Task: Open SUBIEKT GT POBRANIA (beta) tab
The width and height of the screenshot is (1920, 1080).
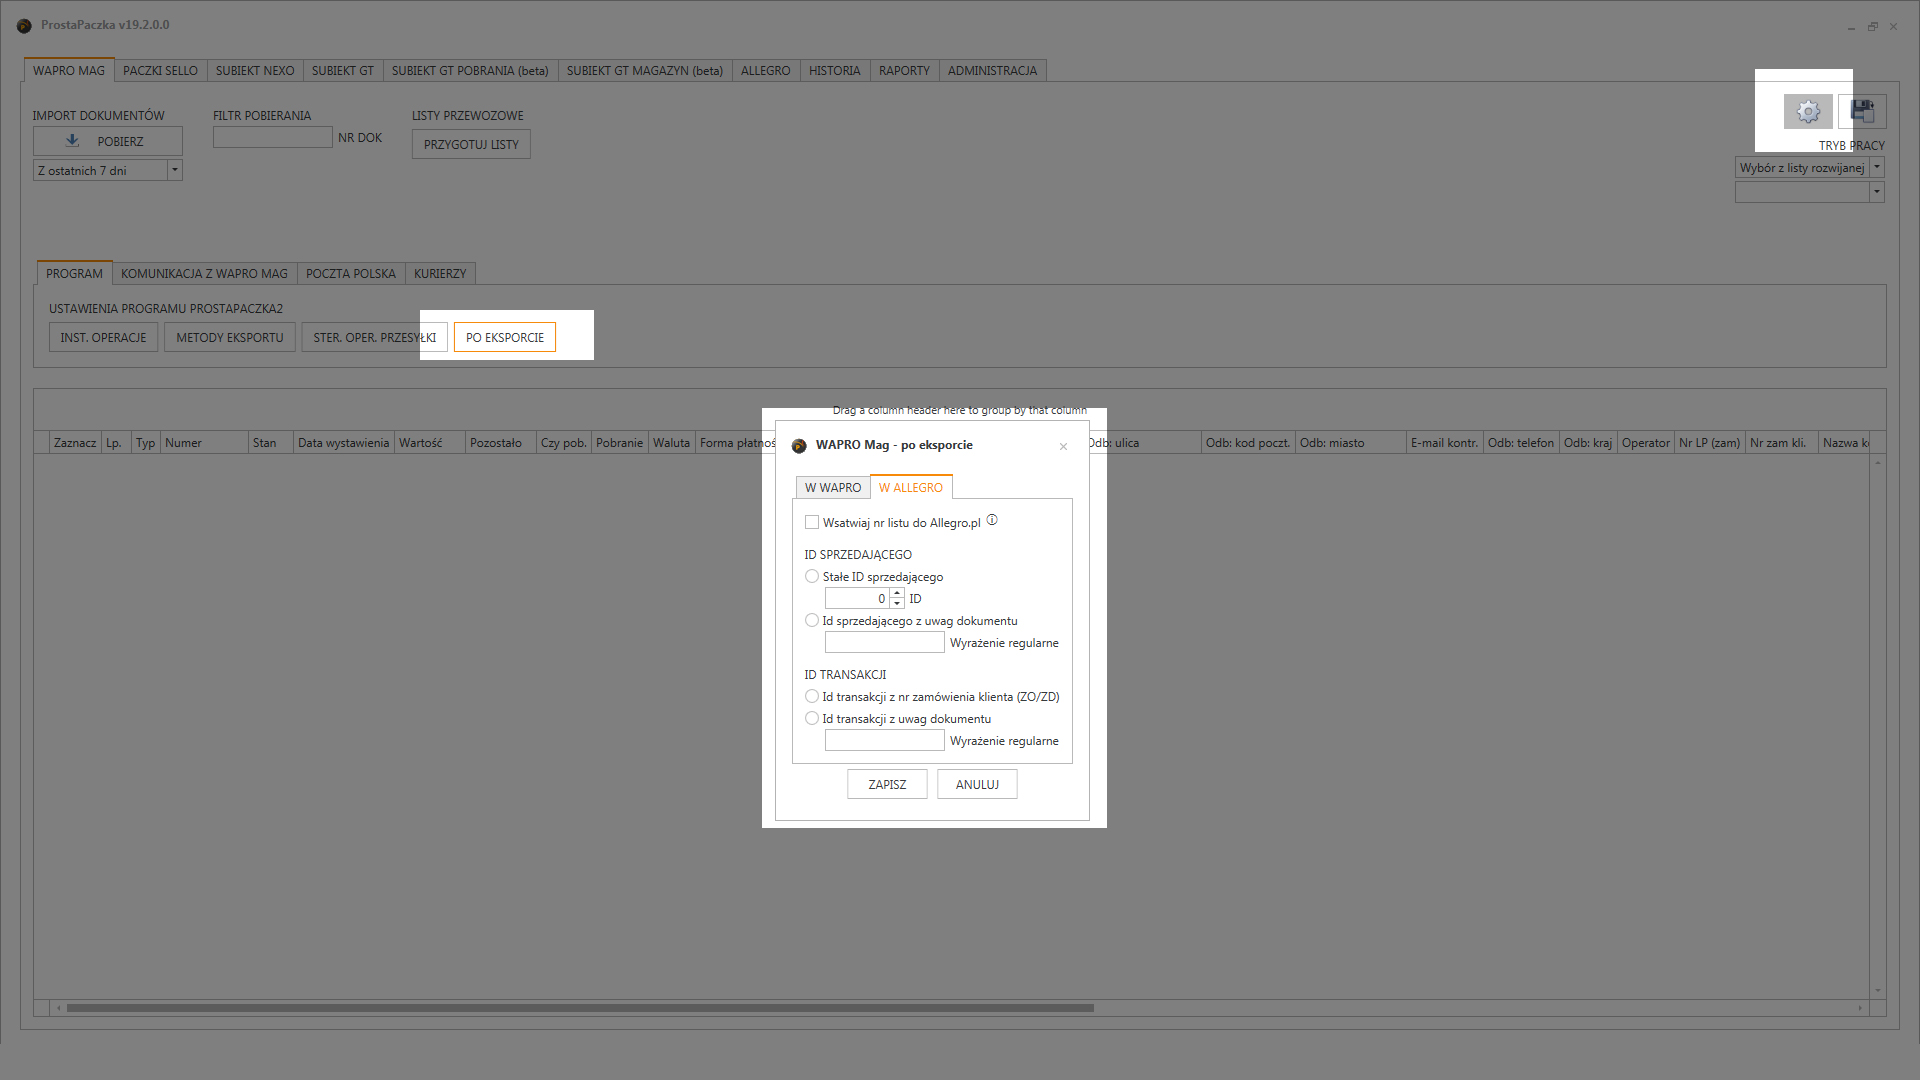Action: [470, 71]
